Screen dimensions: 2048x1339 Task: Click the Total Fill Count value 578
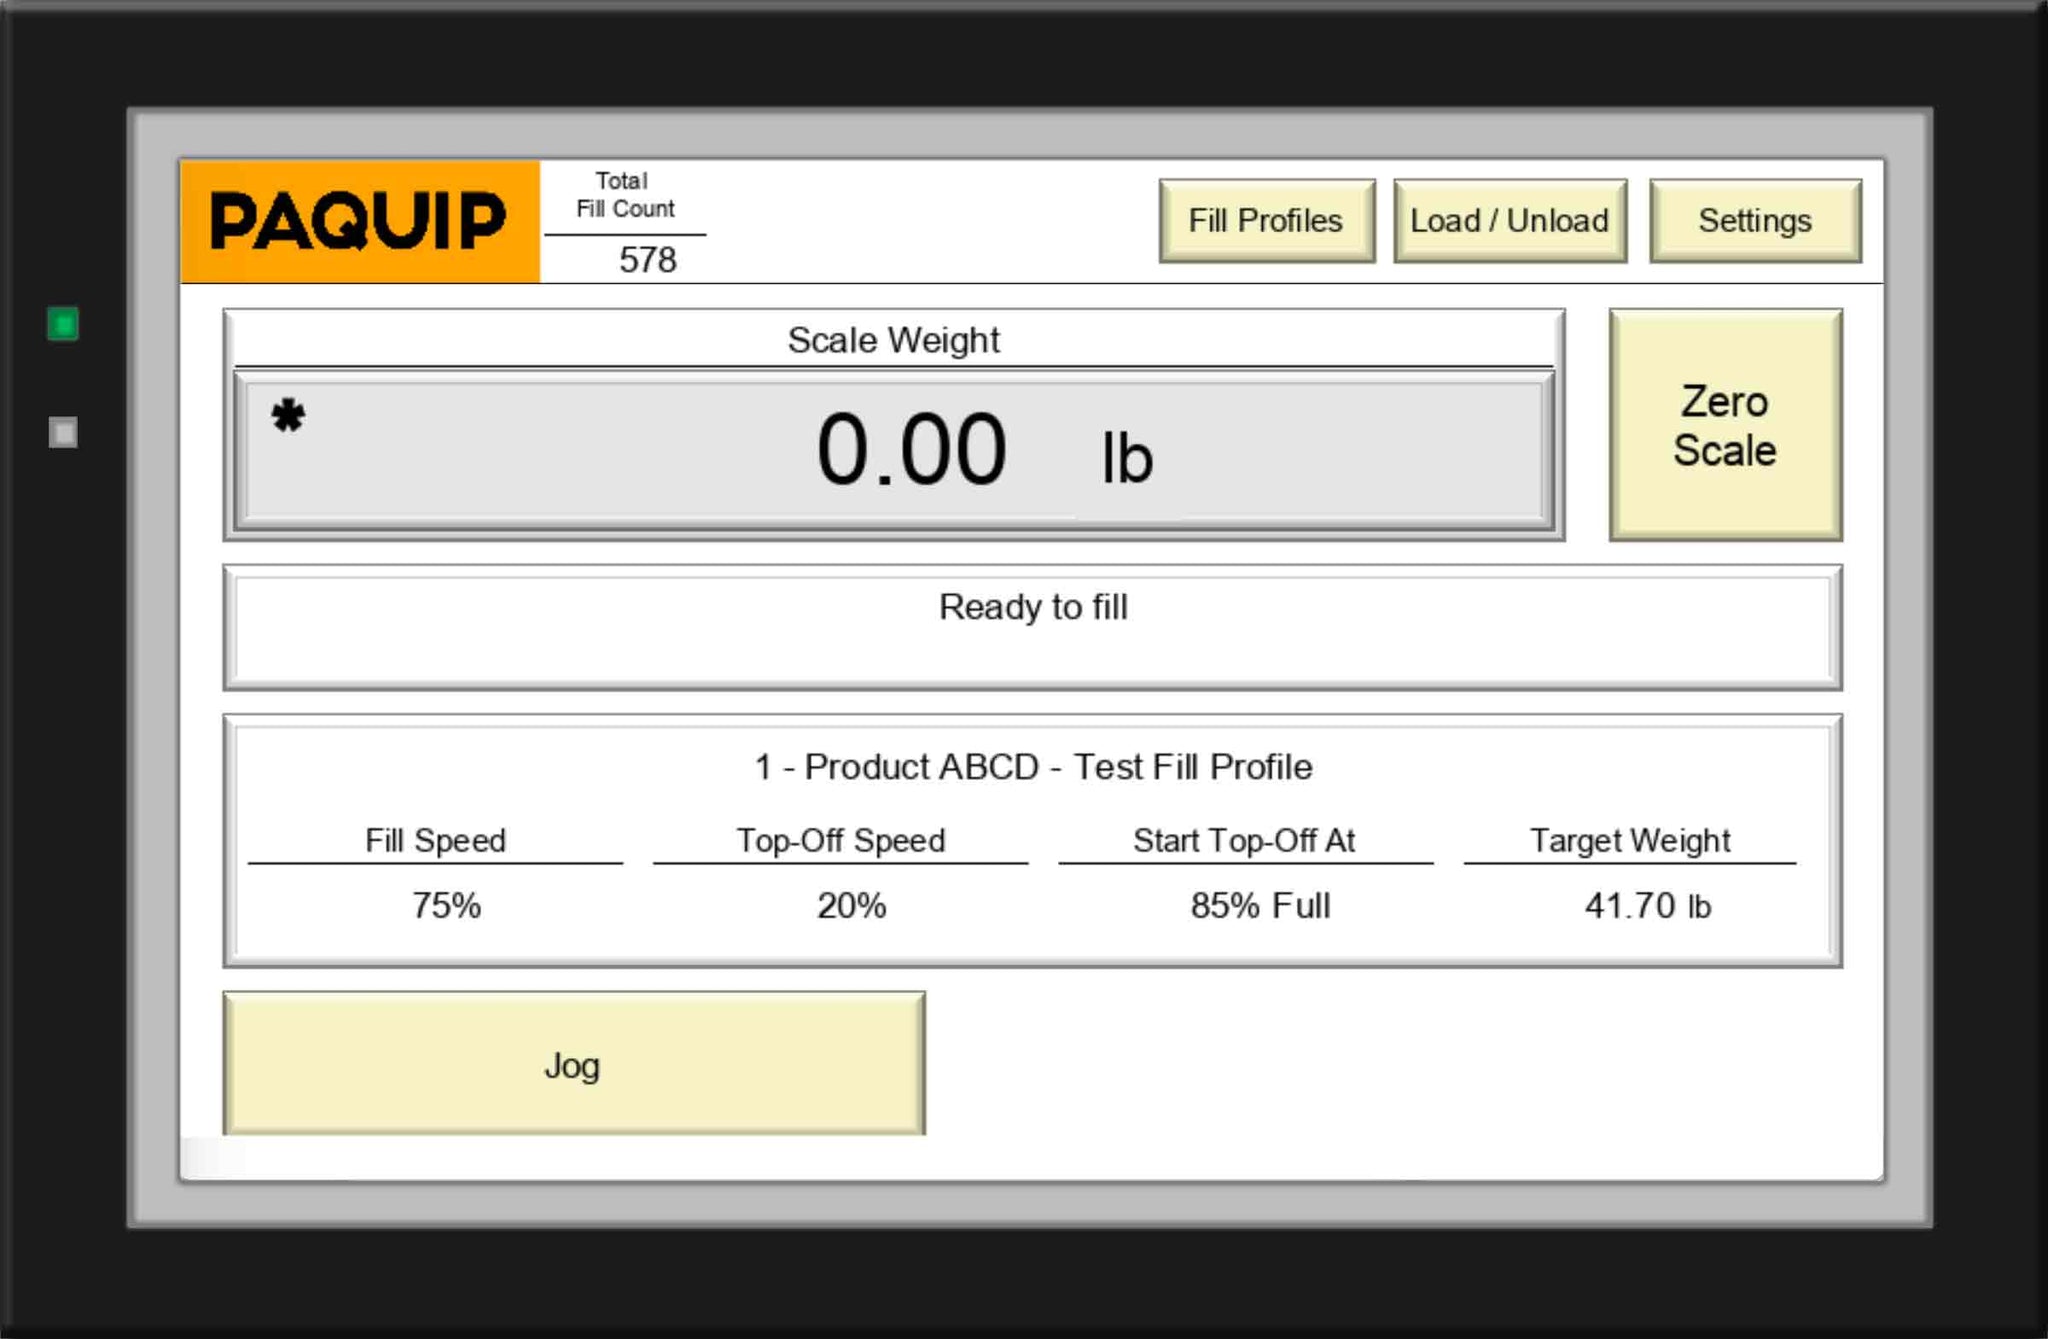647,260
